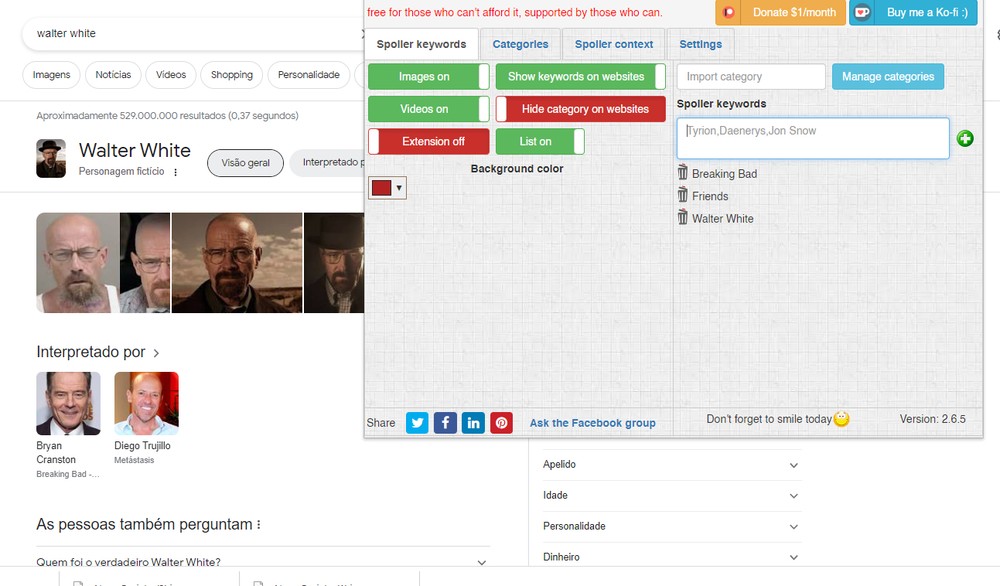The height and width of the screenshot is (586, 1000).
Task: Open the Spoiler context tab
Action: click(614, 44)
